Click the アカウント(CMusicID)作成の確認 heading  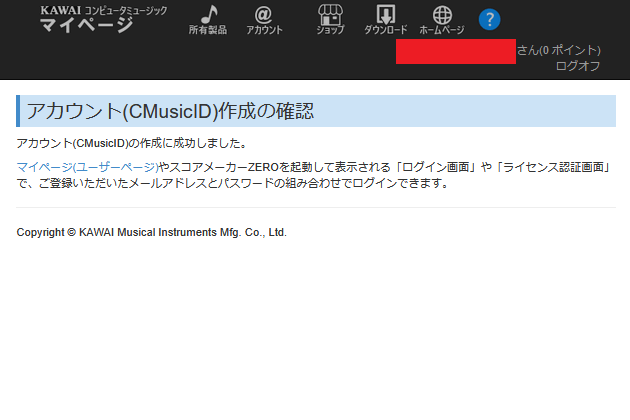click(x=171, y=111)
